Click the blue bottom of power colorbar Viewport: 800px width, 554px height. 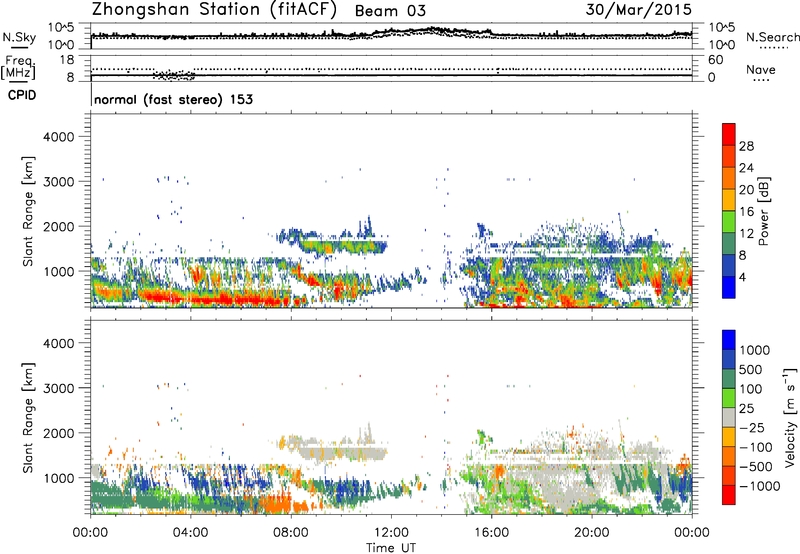[x=729, y=287]
